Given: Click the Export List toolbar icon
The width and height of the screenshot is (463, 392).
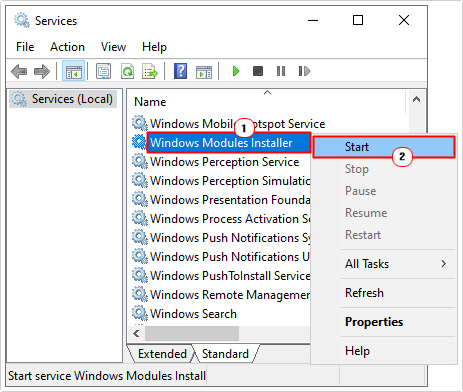Looking at the screenshot, I should [x=150, y=71].
